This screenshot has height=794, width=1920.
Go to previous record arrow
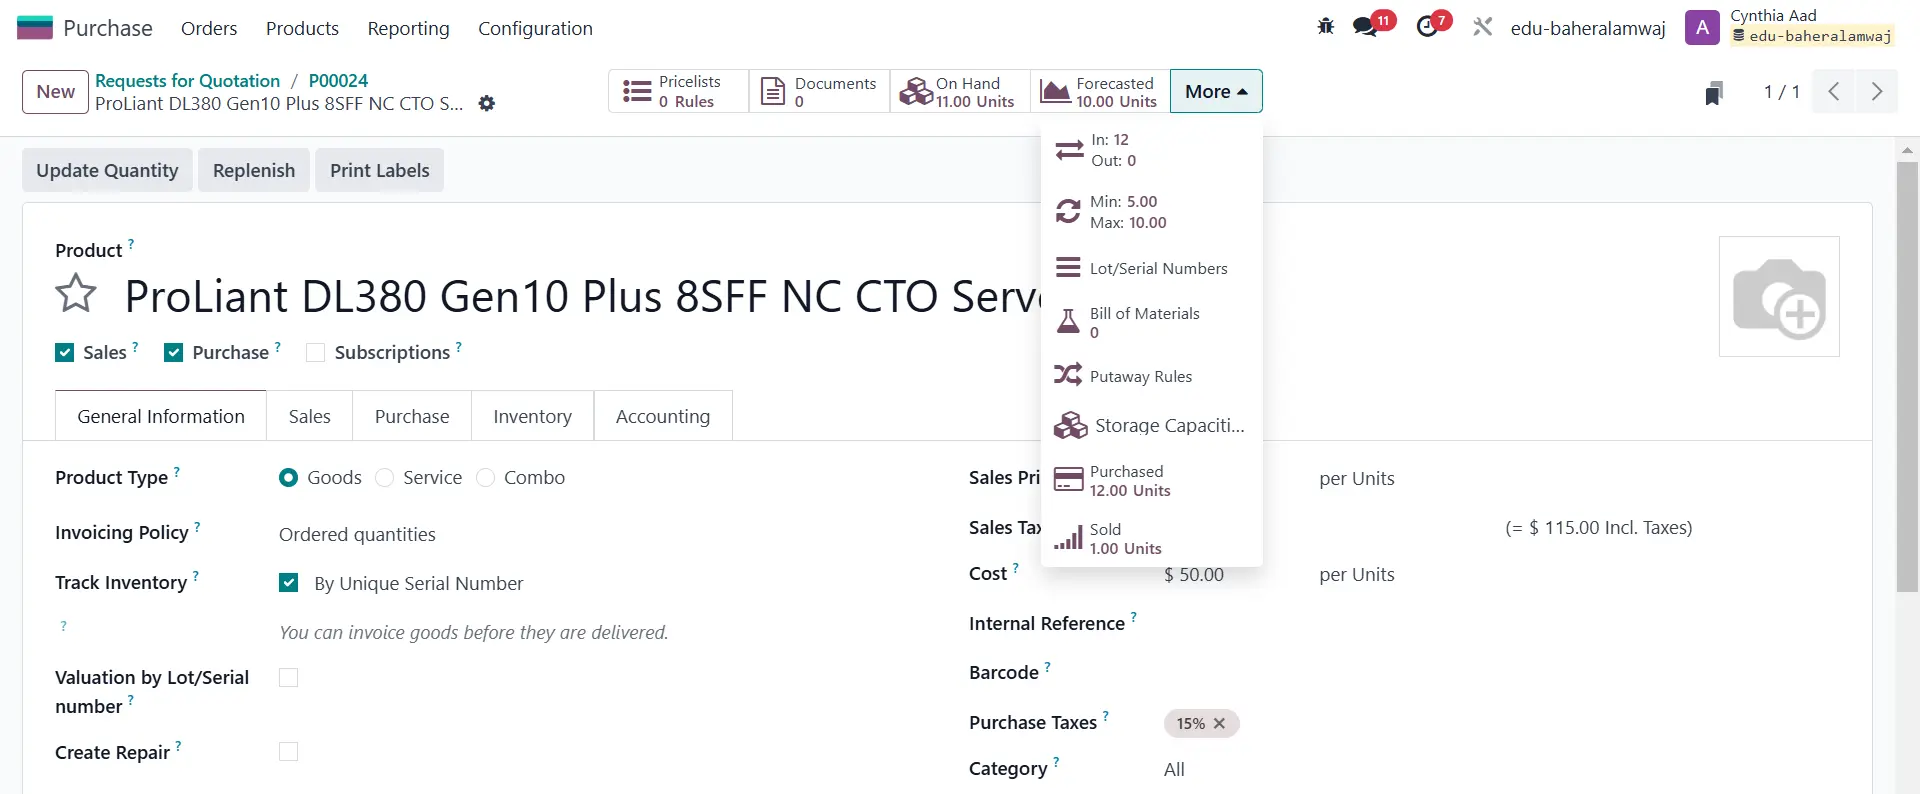1834,92
